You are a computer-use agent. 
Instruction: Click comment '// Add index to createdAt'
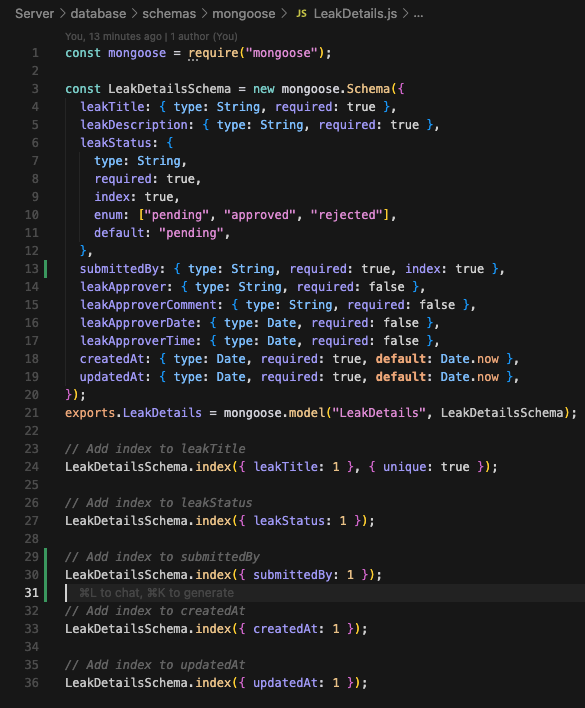point(155,610)
